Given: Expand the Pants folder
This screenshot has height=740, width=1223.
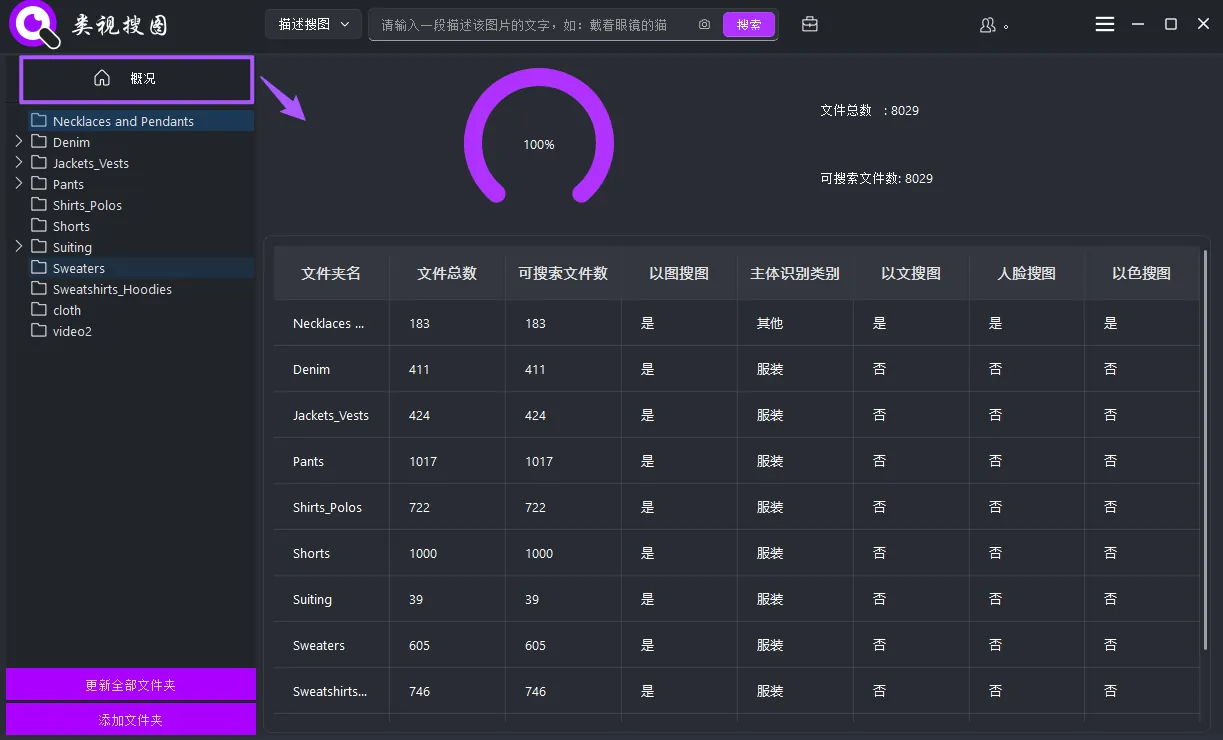Looking at the screenshot, I should (x=18, y=184).
